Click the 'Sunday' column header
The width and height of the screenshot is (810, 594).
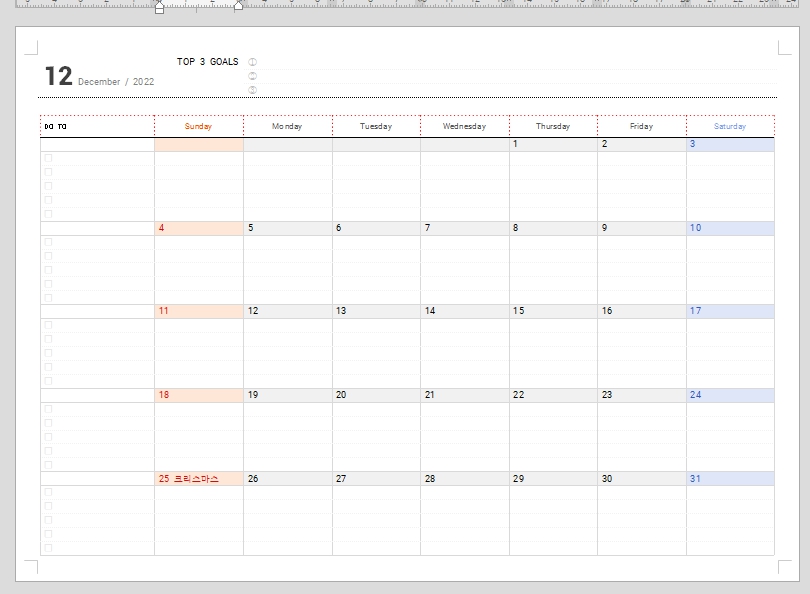(x=198, y=126)
